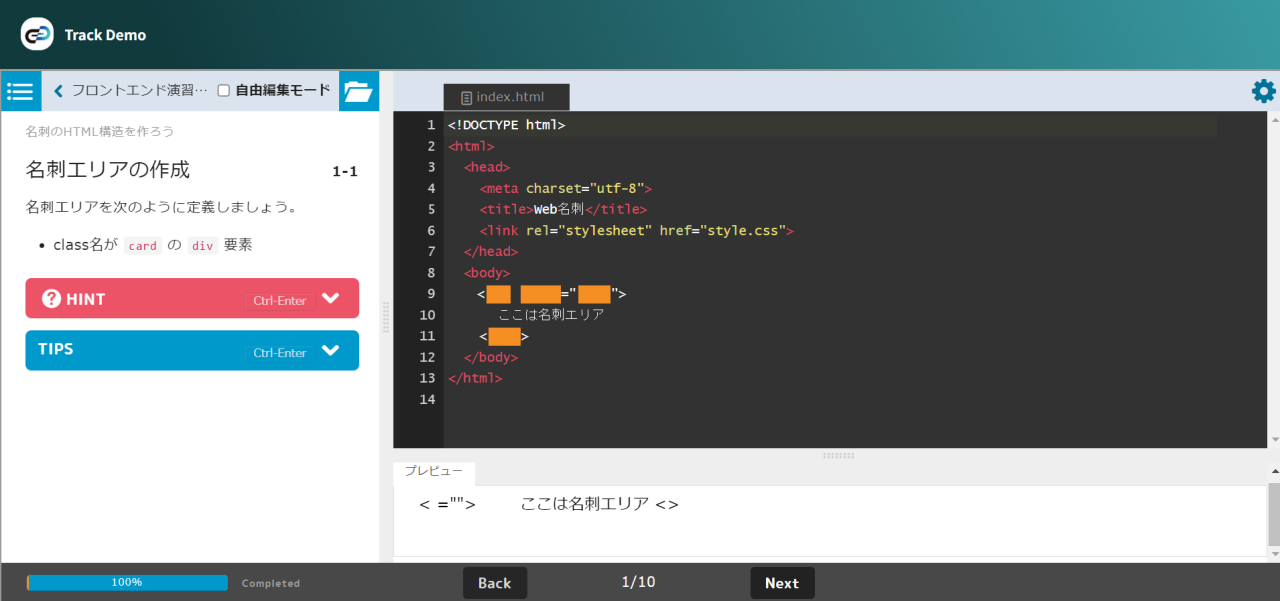
Task: Click the orange blank on line 11
Action: click(x=504, y=336)
